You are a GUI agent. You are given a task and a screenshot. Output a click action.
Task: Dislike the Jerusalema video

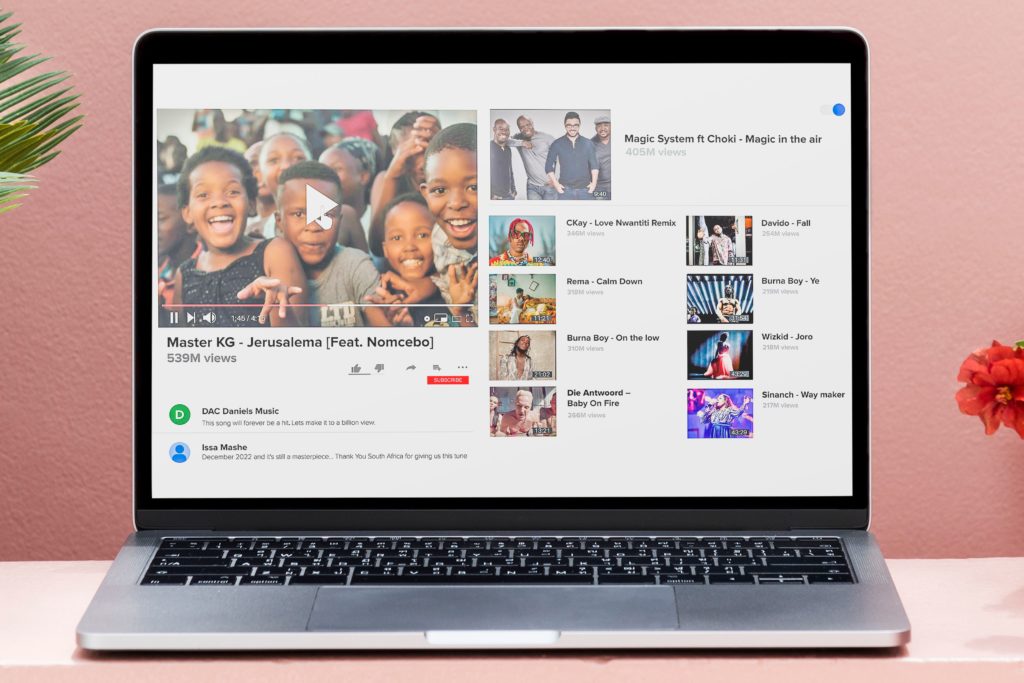380,367
